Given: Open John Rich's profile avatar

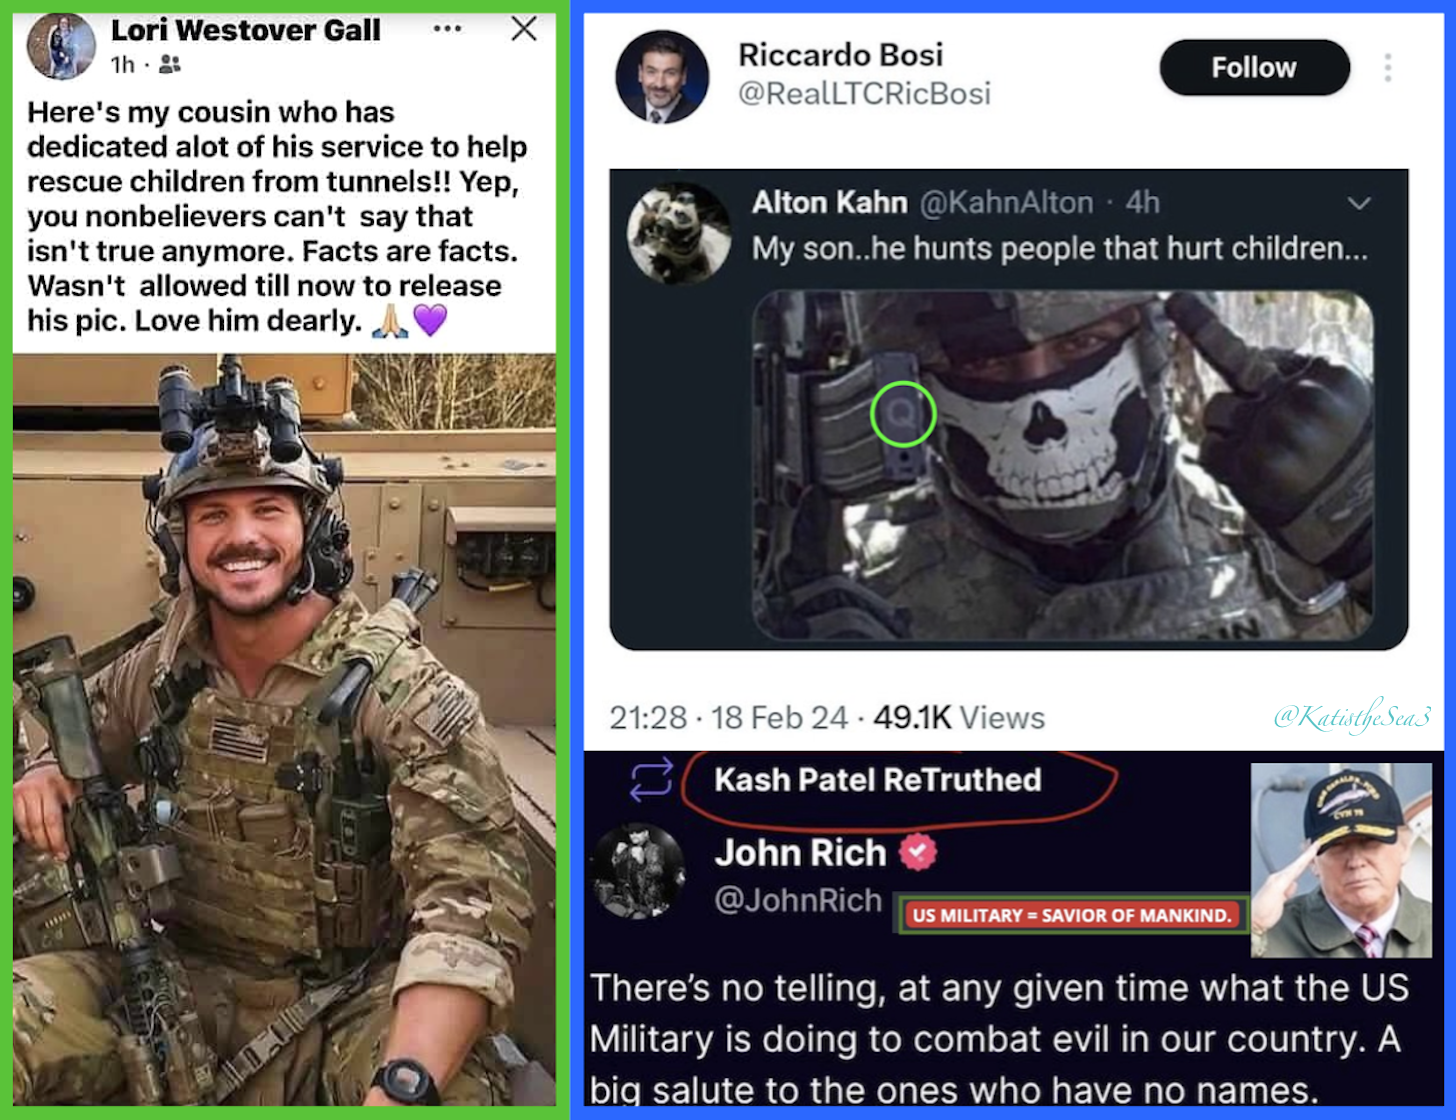Looking at the screenshot, I should point(638,871).
